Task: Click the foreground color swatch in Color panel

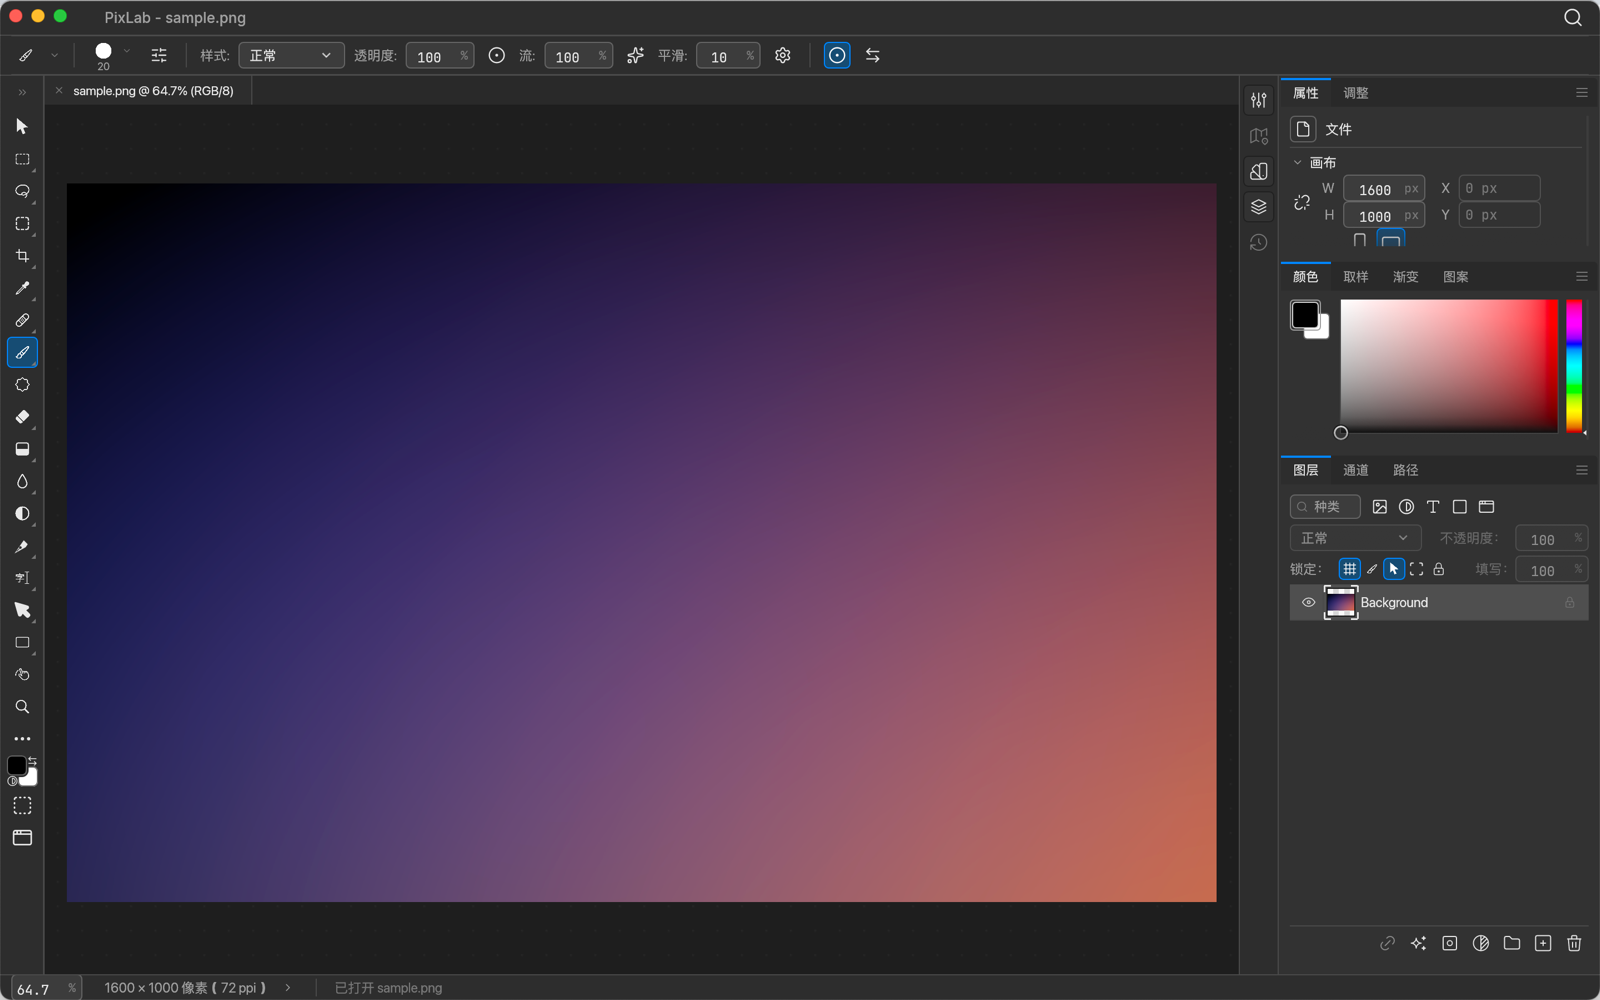Action: (x=1305, y=315)
